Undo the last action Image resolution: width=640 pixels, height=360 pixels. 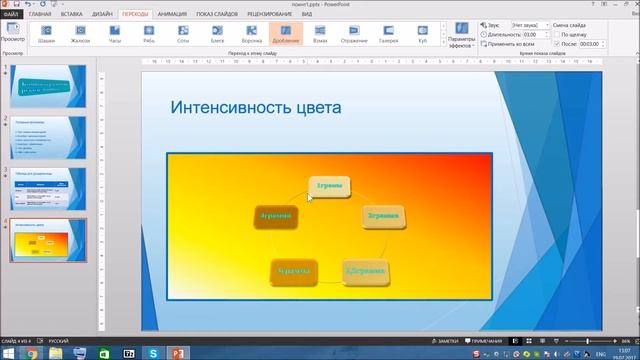[x=28, y=4]
